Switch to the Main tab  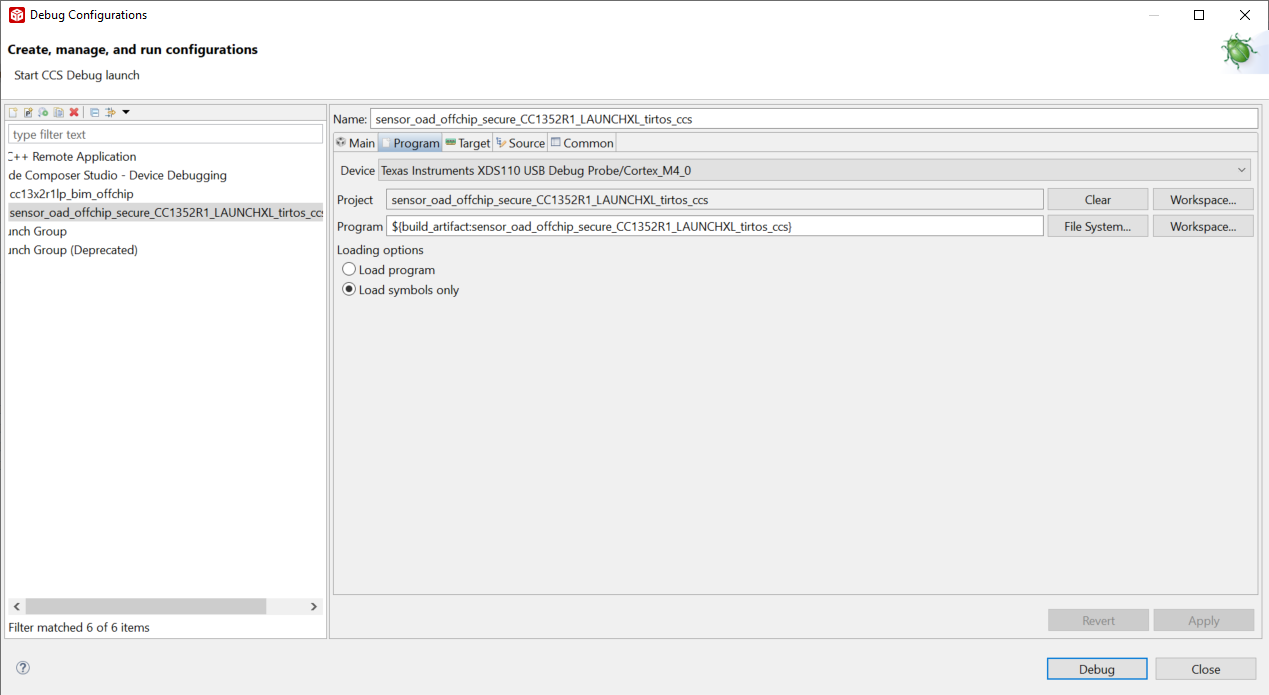click(x=356, y=143)
